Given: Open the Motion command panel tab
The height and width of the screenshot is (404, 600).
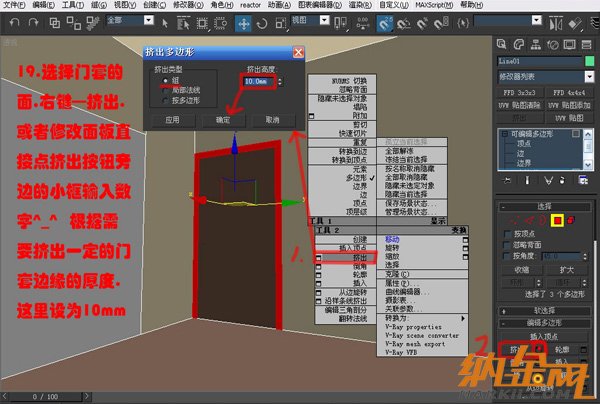Looking at the screenshot, I should tap(553, 45).
